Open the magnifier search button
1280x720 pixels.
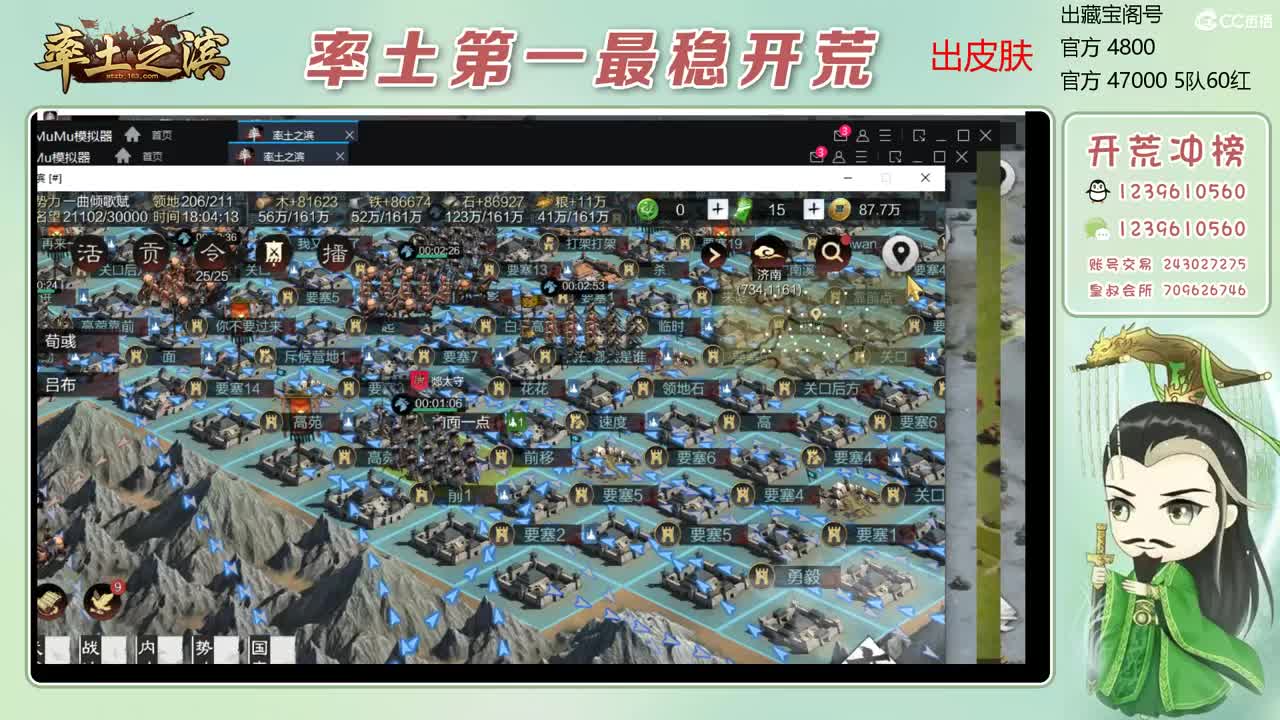[832, 254]
